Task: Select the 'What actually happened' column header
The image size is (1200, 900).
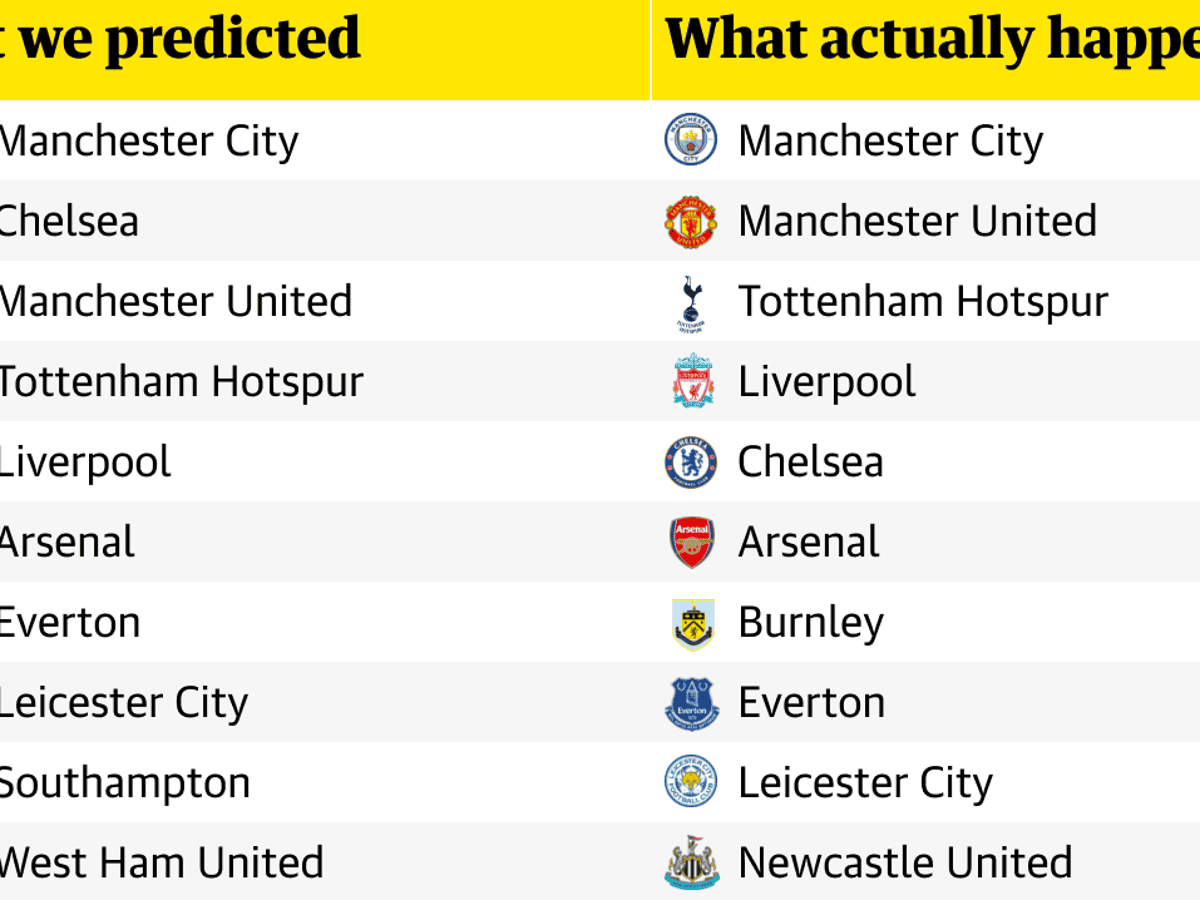Action: [x=930, y=40]
